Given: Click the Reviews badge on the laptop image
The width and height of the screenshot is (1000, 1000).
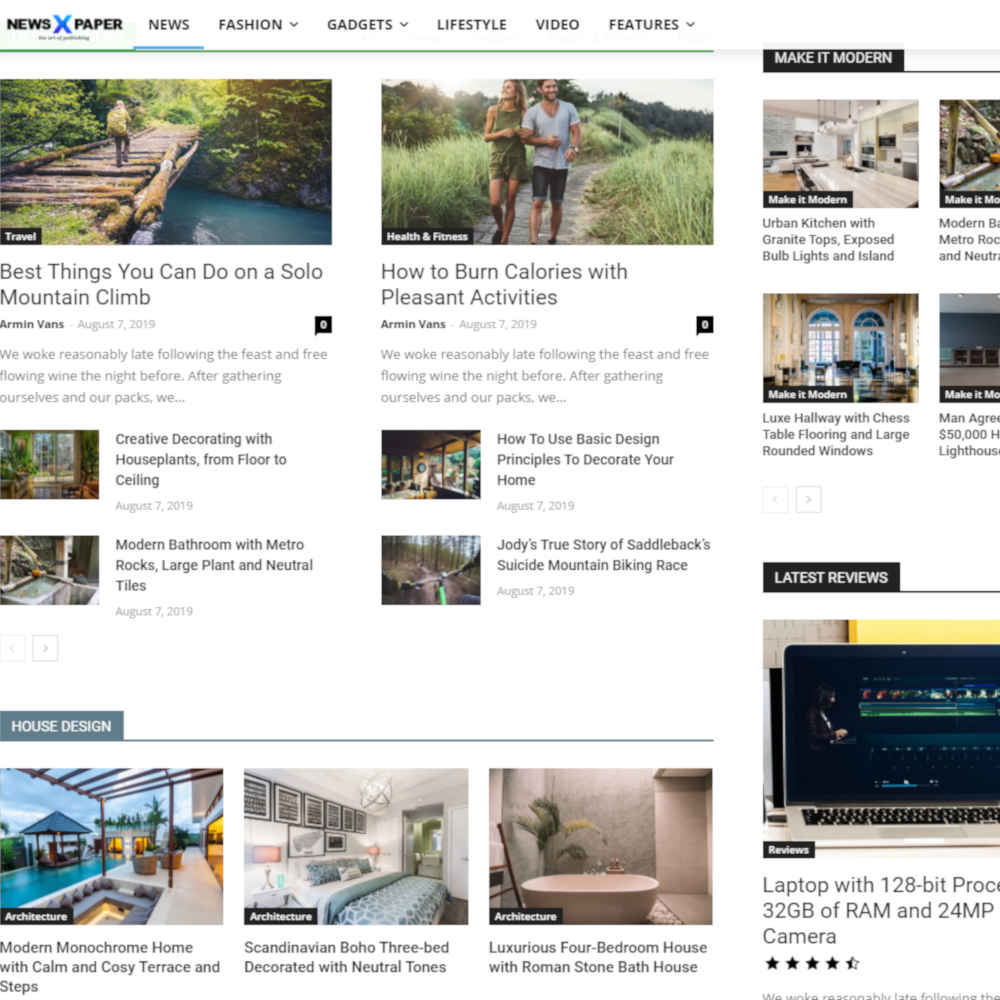Looking at the screenshot, I should [788, 849].
